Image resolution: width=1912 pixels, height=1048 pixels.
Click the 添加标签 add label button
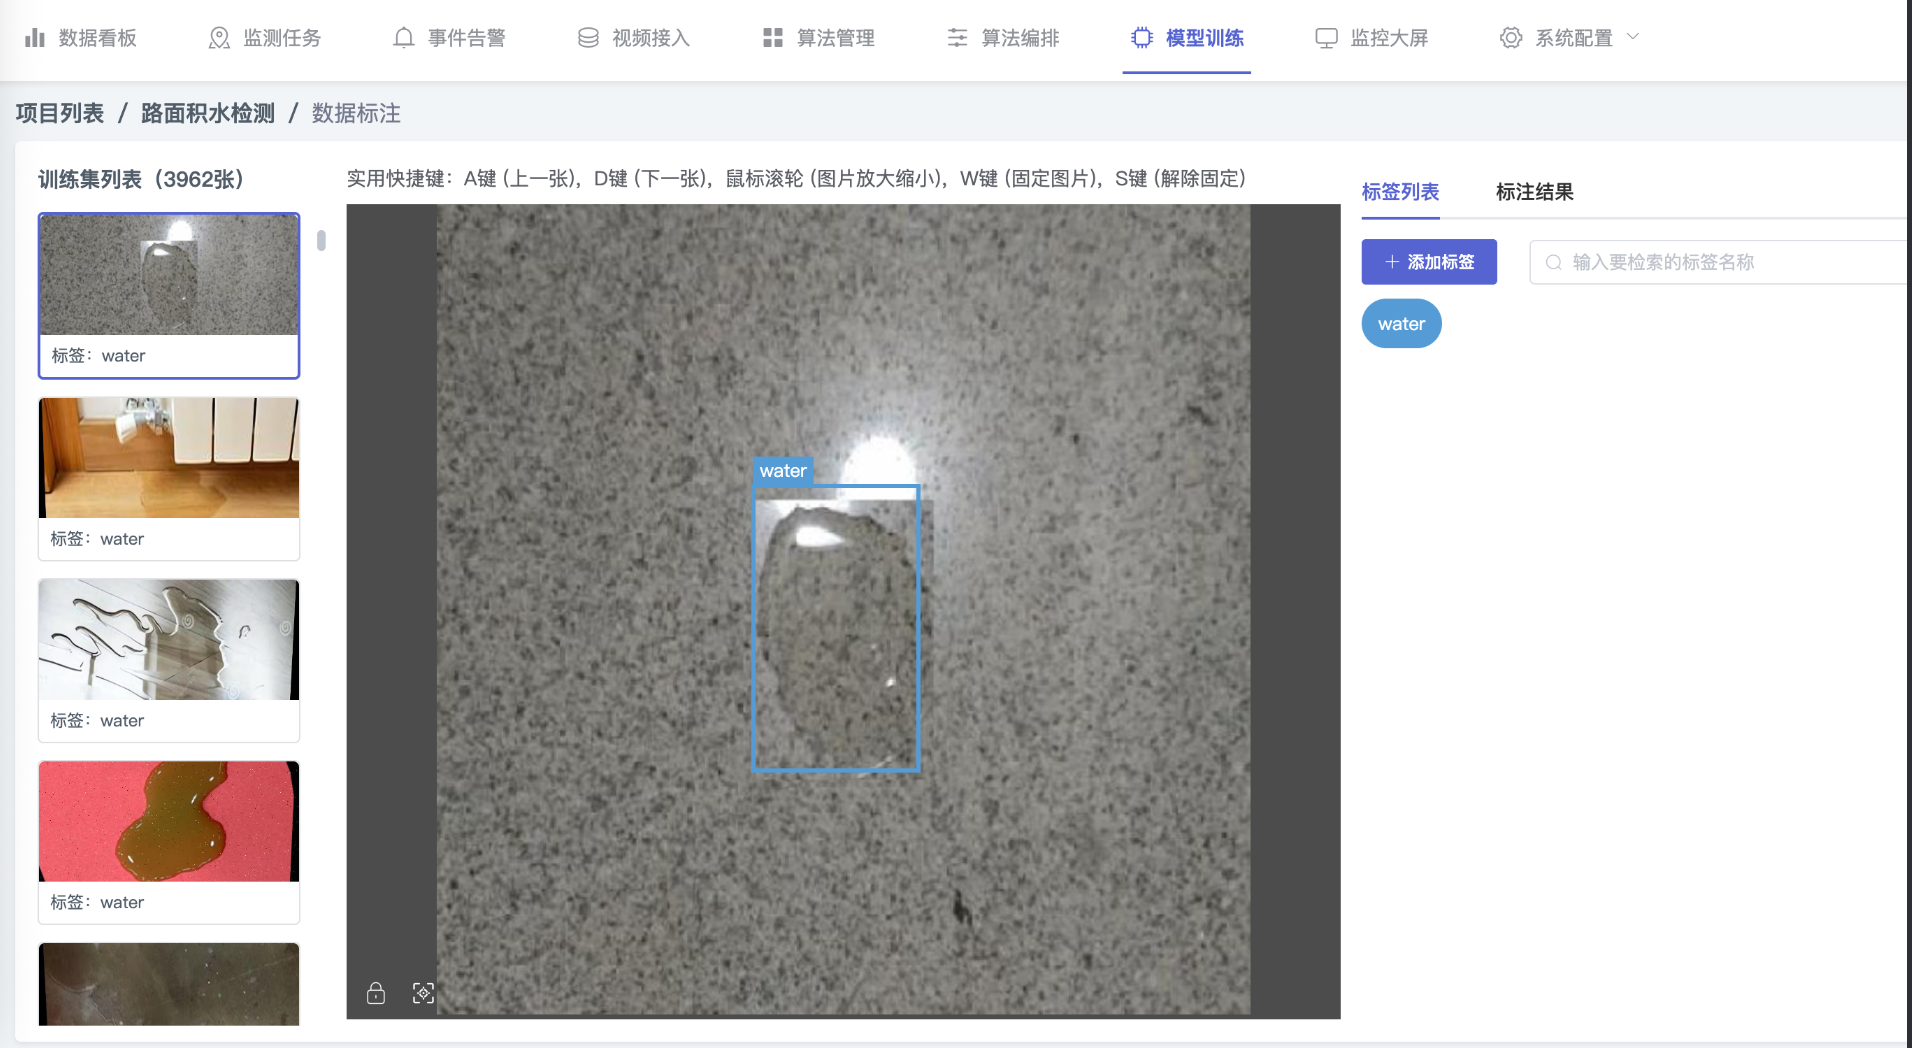1429,261
